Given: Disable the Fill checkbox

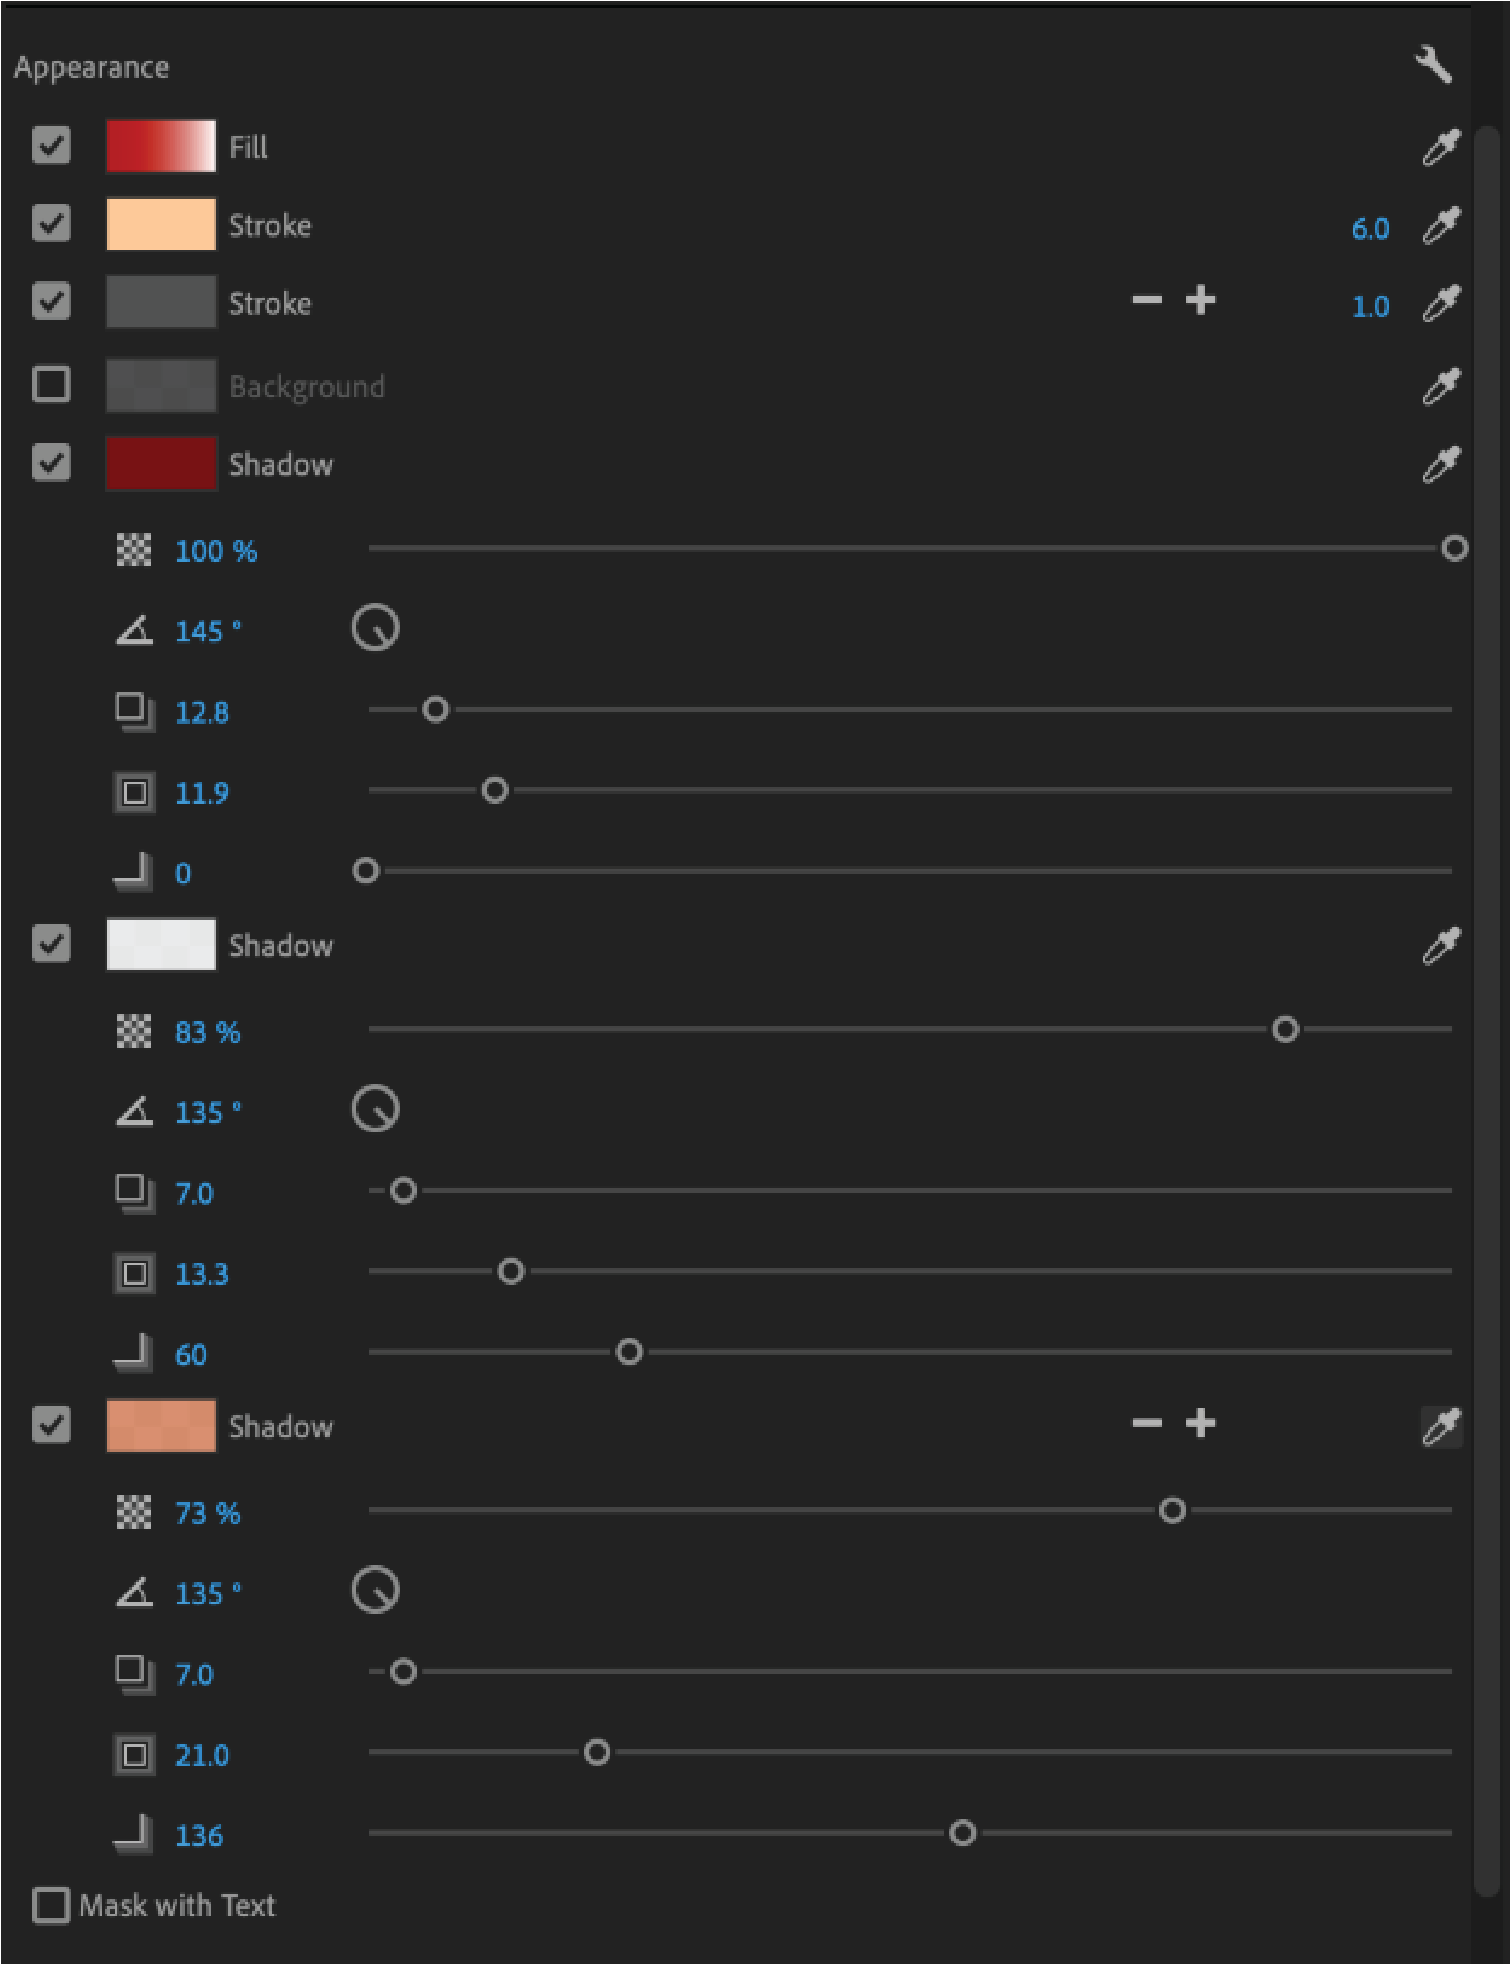Looking at the screenshot, I should pyautogui.click(x=51, y=146).
